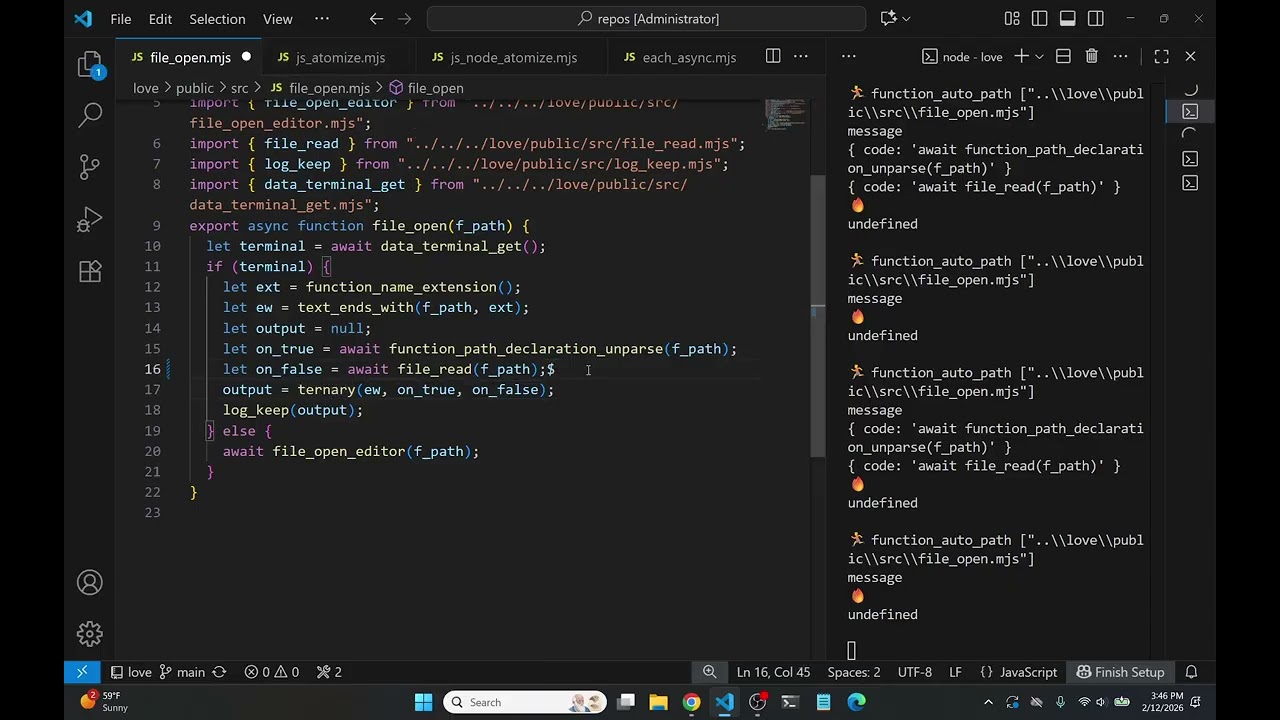Viewport: 1280px width, 720px height.
Task: Click 'Ln 16, Col 45' cursor position
Action: coord(773,672)
